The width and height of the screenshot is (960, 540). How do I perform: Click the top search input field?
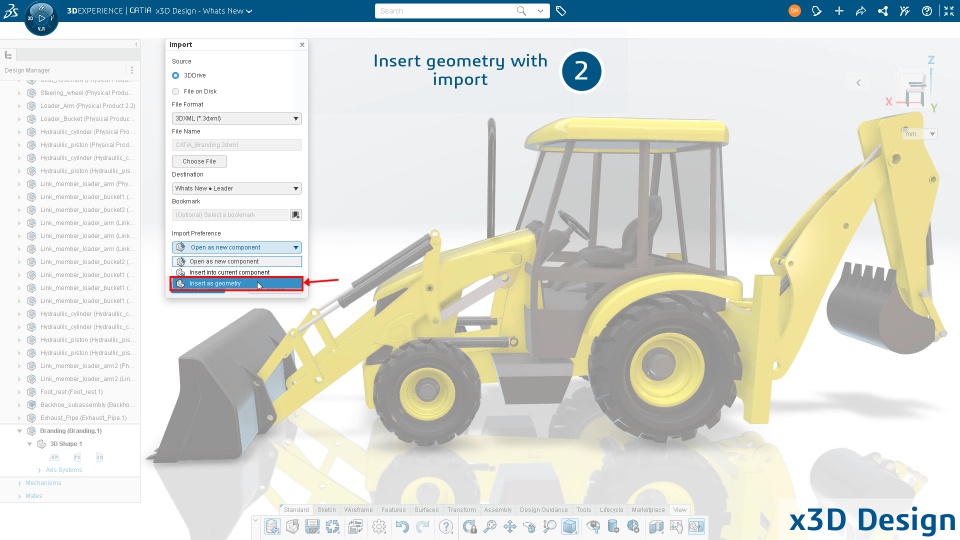click(446, 11)
